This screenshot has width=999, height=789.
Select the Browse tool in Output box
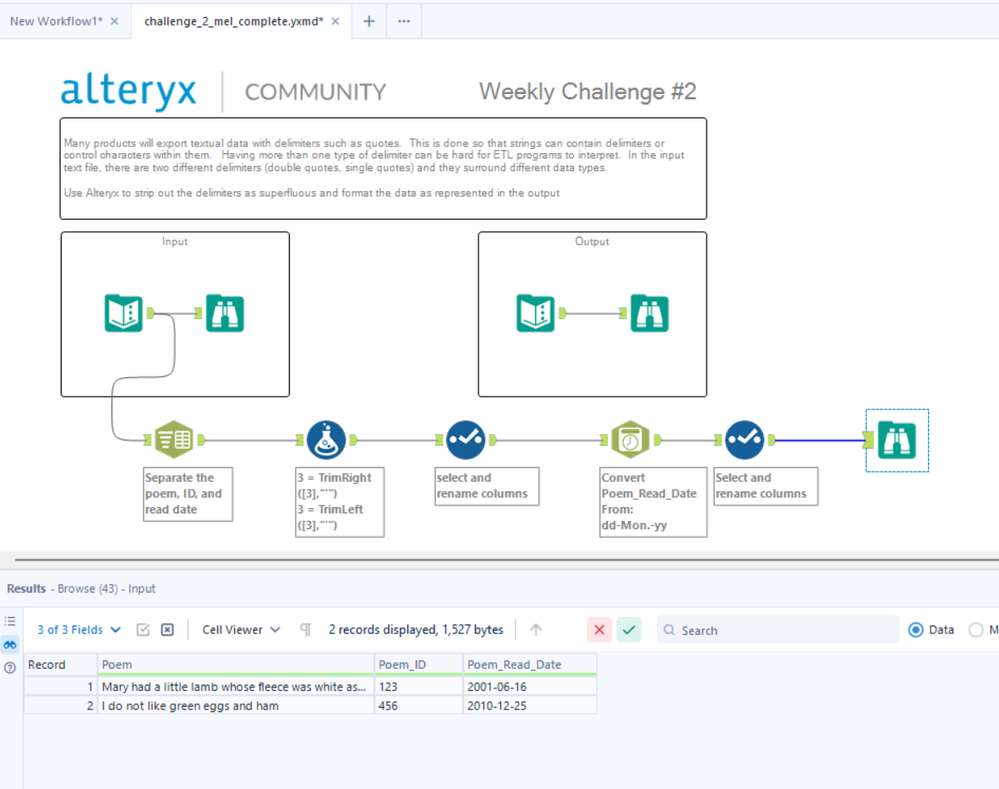[x=649, y=313]
